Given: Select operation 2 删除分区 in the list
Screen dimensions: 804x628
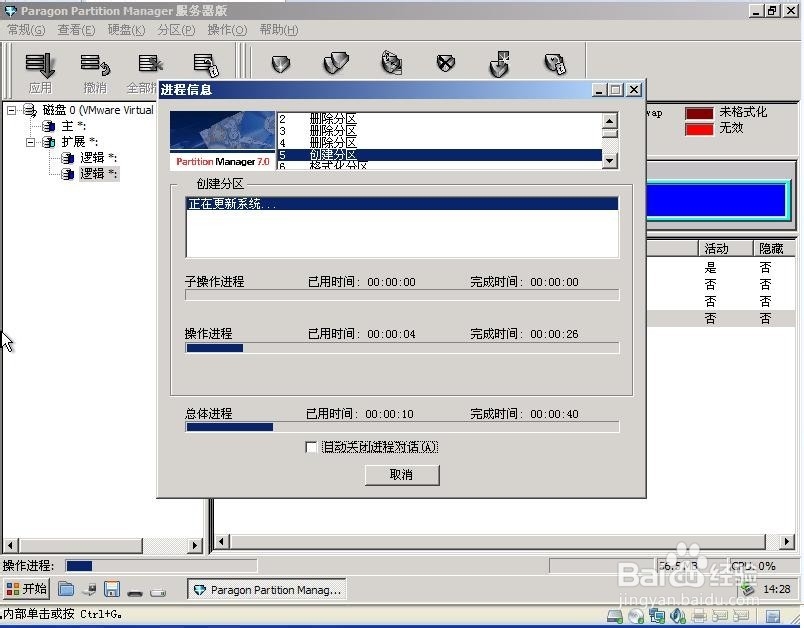Looking at the screenshot, I should tap(440, 119).
